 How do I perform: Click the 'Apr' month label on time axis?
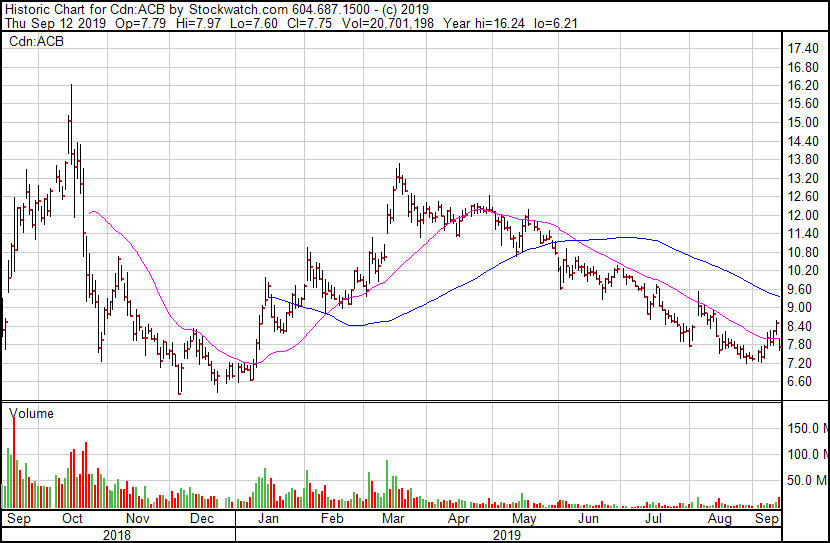(x=458, y=519)
